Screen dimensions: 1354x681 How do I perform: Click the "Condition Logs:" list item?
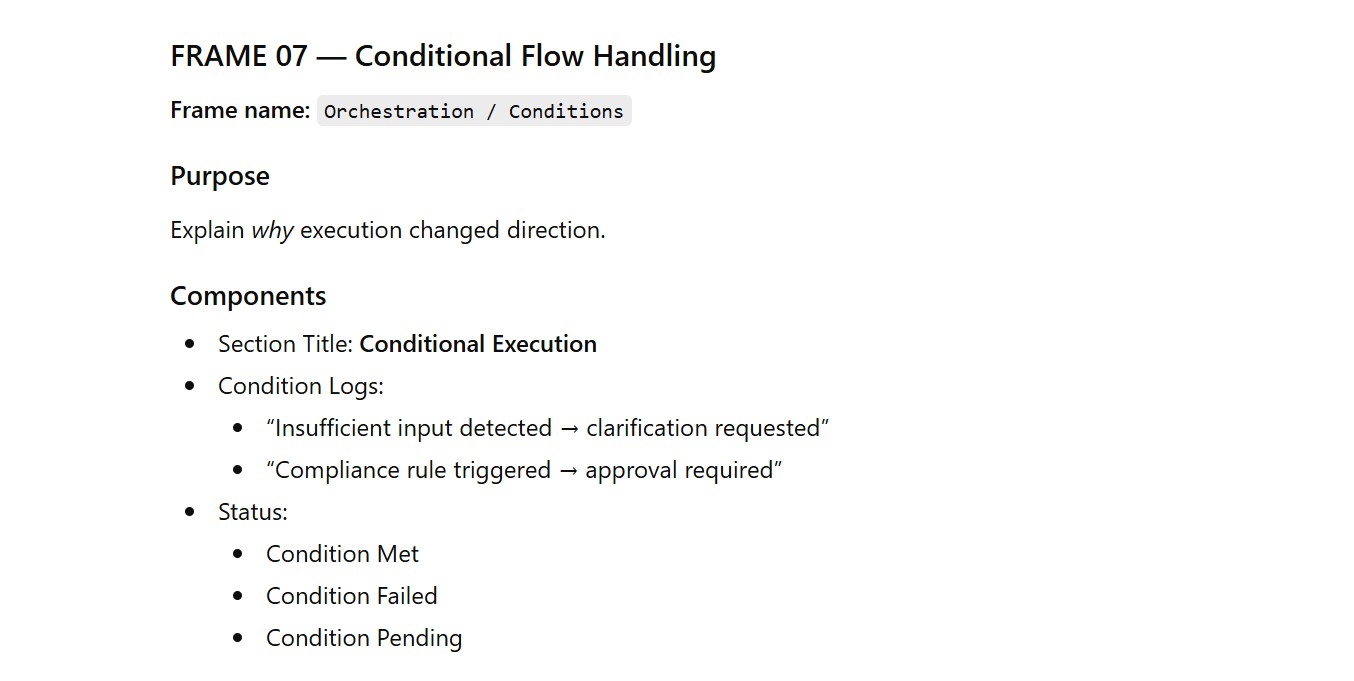tap(301, 386)
